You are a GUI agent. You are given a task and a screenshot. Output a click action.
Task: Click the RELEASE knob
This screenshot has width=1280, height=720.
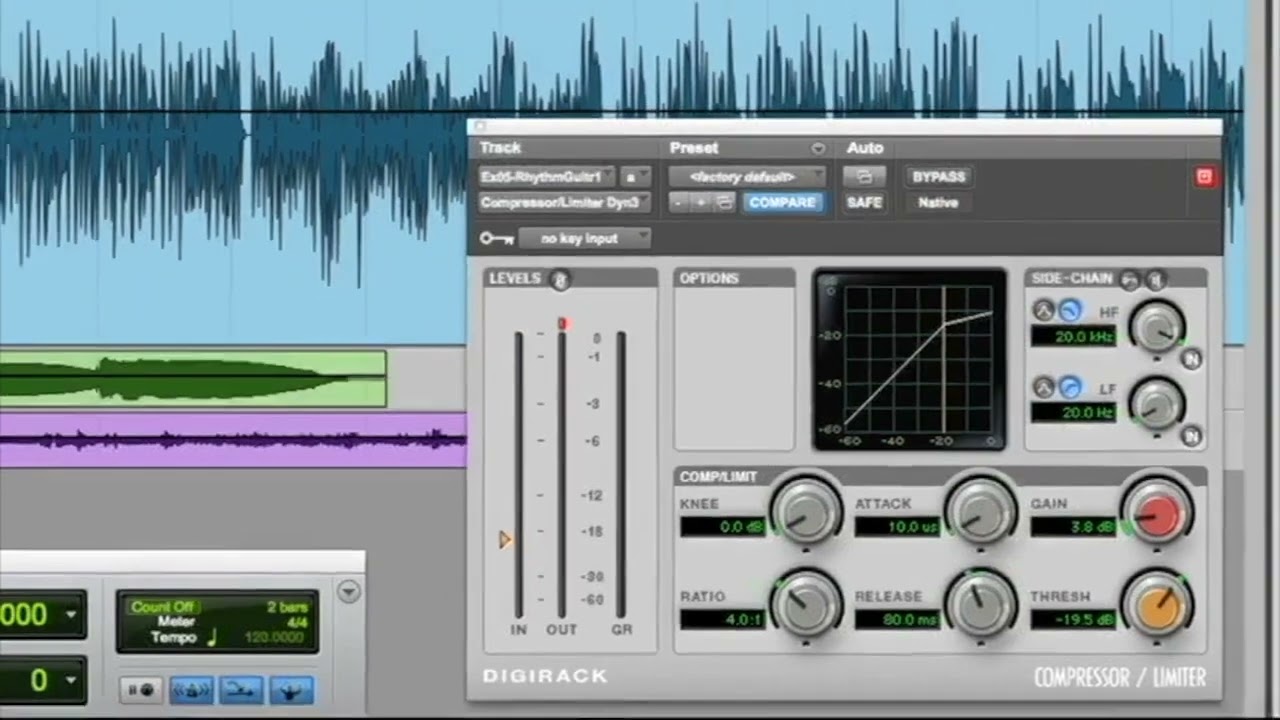pyautogui.click(x=981, y=603)
